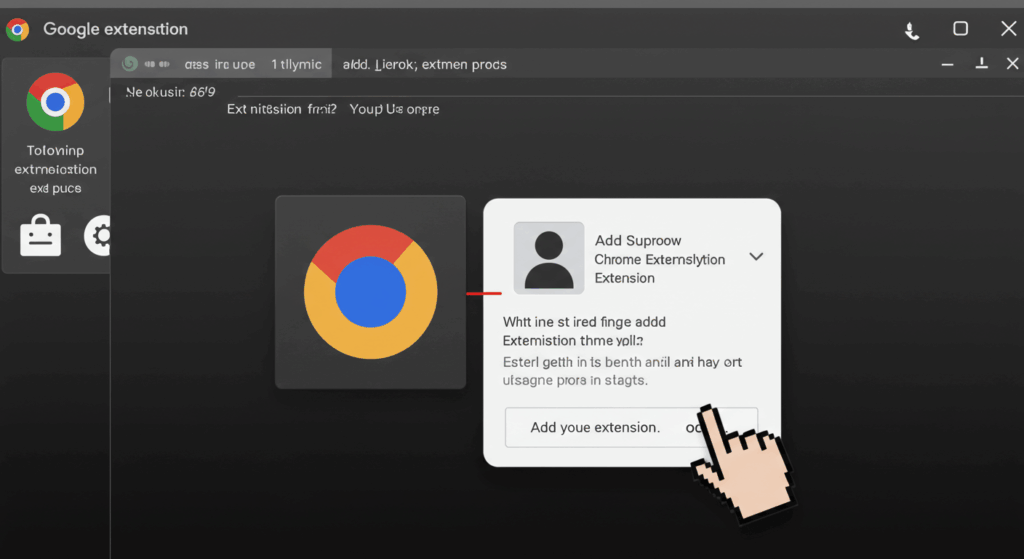
Task: Open the gear settings icon in sidebar
Action: point(99,235)
